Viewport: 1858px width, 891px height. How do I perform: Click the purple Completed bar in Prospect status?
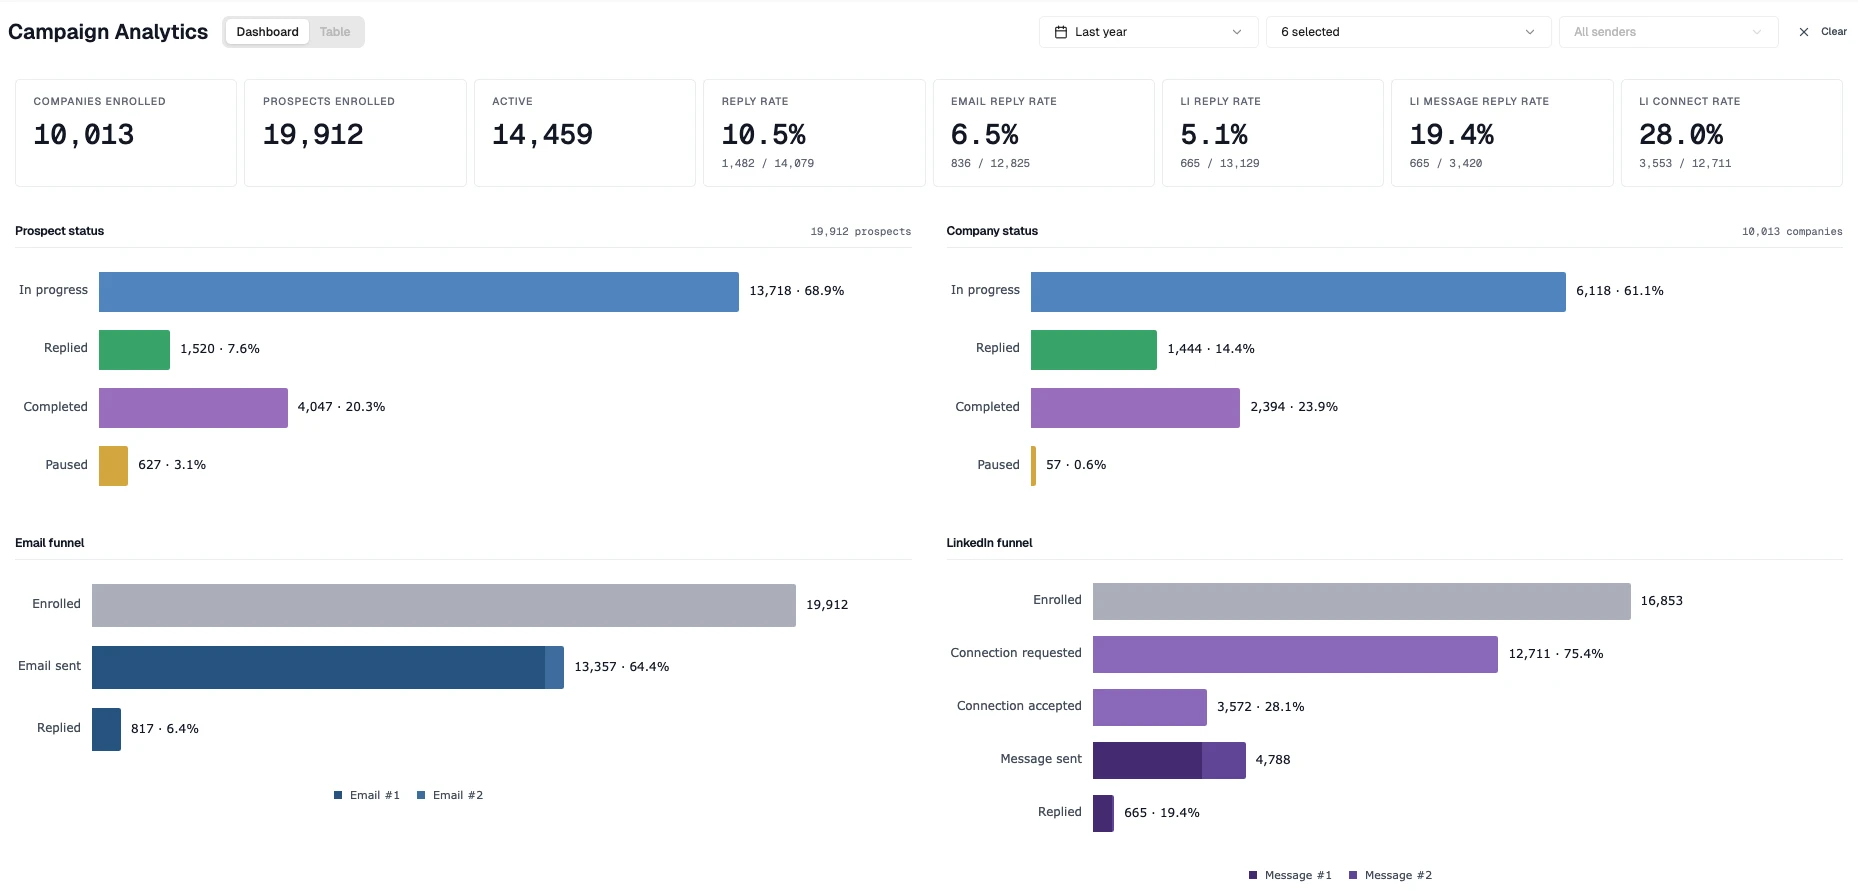point(193,407)
